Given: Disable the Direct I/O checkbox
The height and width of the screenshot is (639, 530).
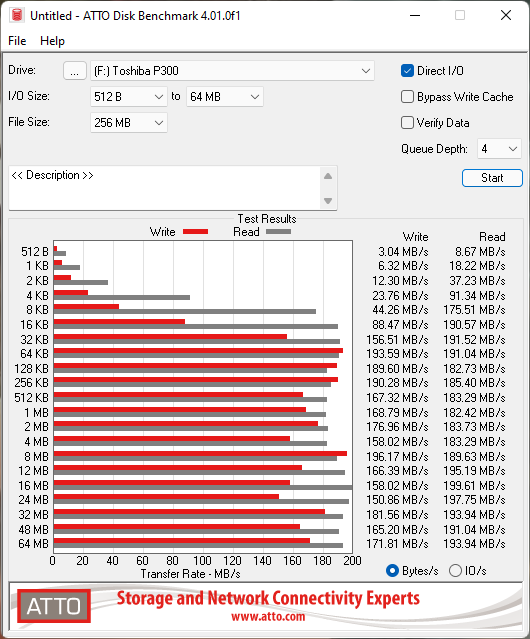Looking at the screenshot, I should point(407,71).
